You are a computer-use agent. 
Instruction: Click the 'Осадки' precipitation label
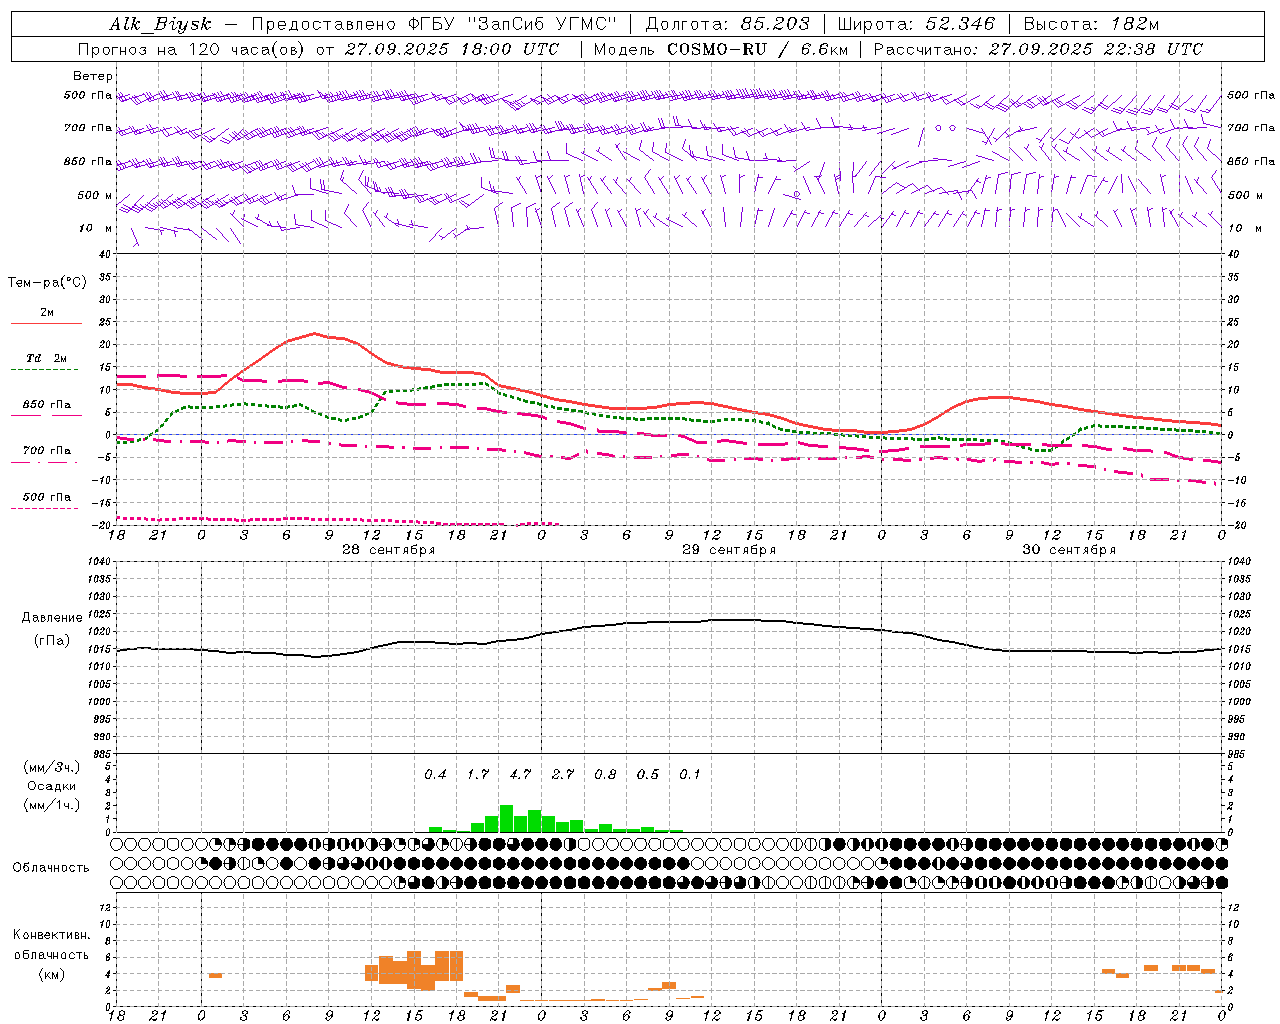point(52,786)
